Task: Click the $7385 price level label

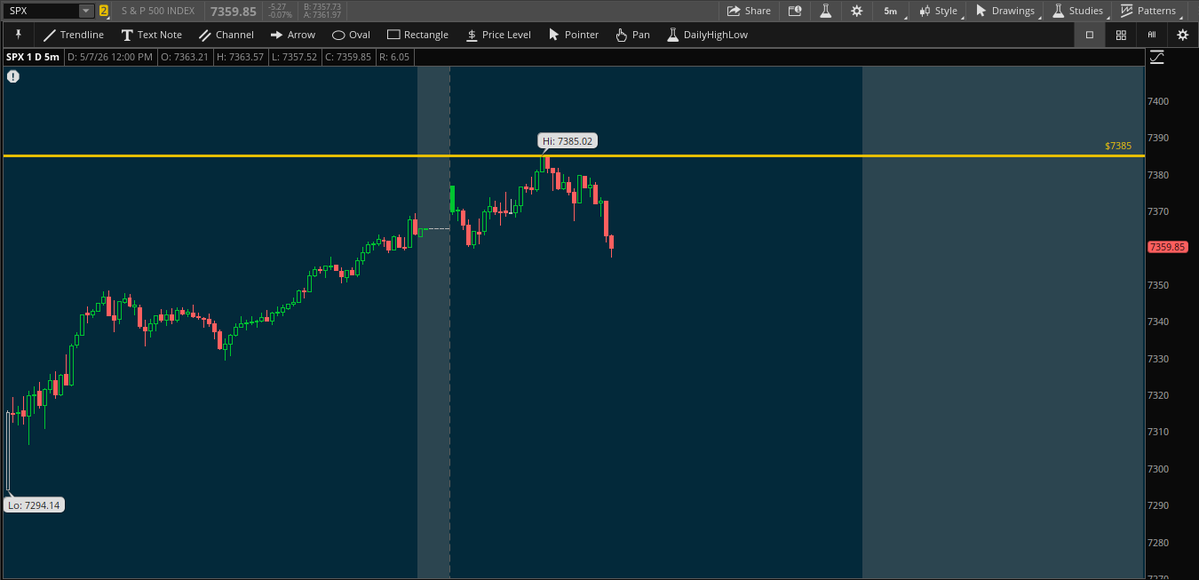Action: tap(1118, 145)
